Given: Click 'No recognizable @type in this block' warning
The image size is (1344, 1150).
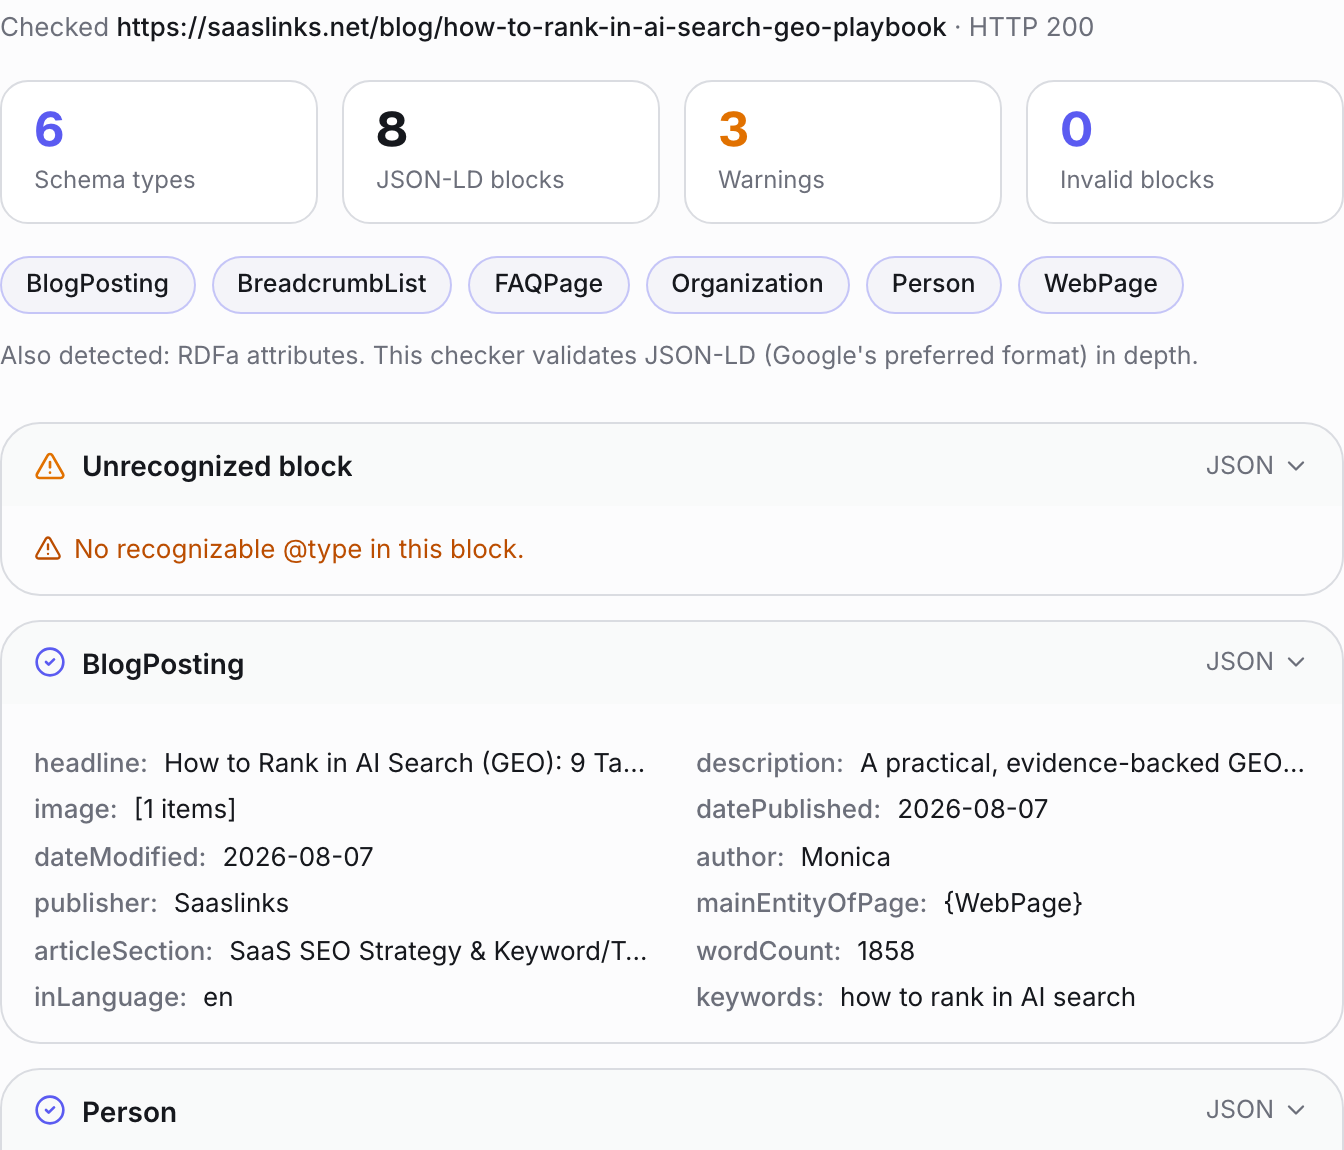Looking at the screenshot, I should click(299, 549).
